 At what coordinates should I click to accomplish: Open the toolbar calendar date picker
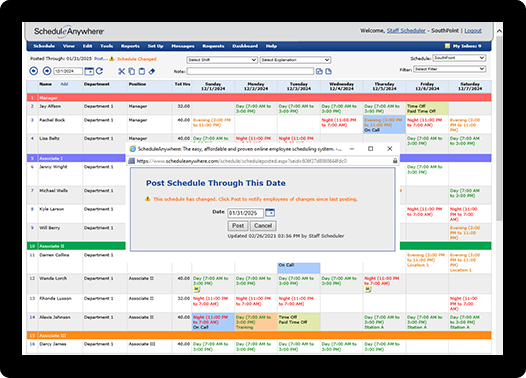pyautogui.click(x=89, y=71)
